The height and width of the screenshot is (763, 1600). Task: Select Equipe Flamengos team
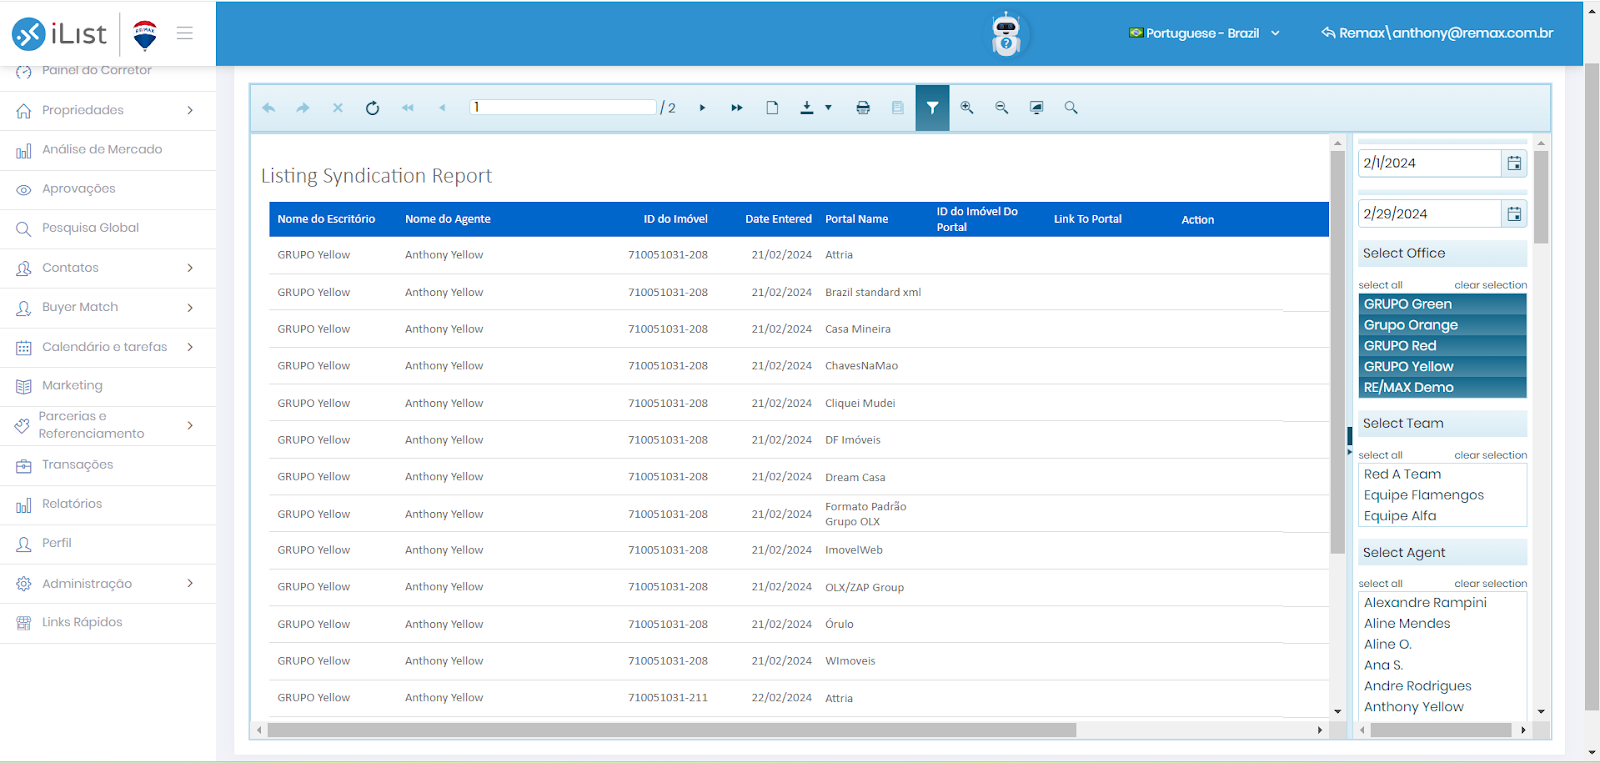1442,495
